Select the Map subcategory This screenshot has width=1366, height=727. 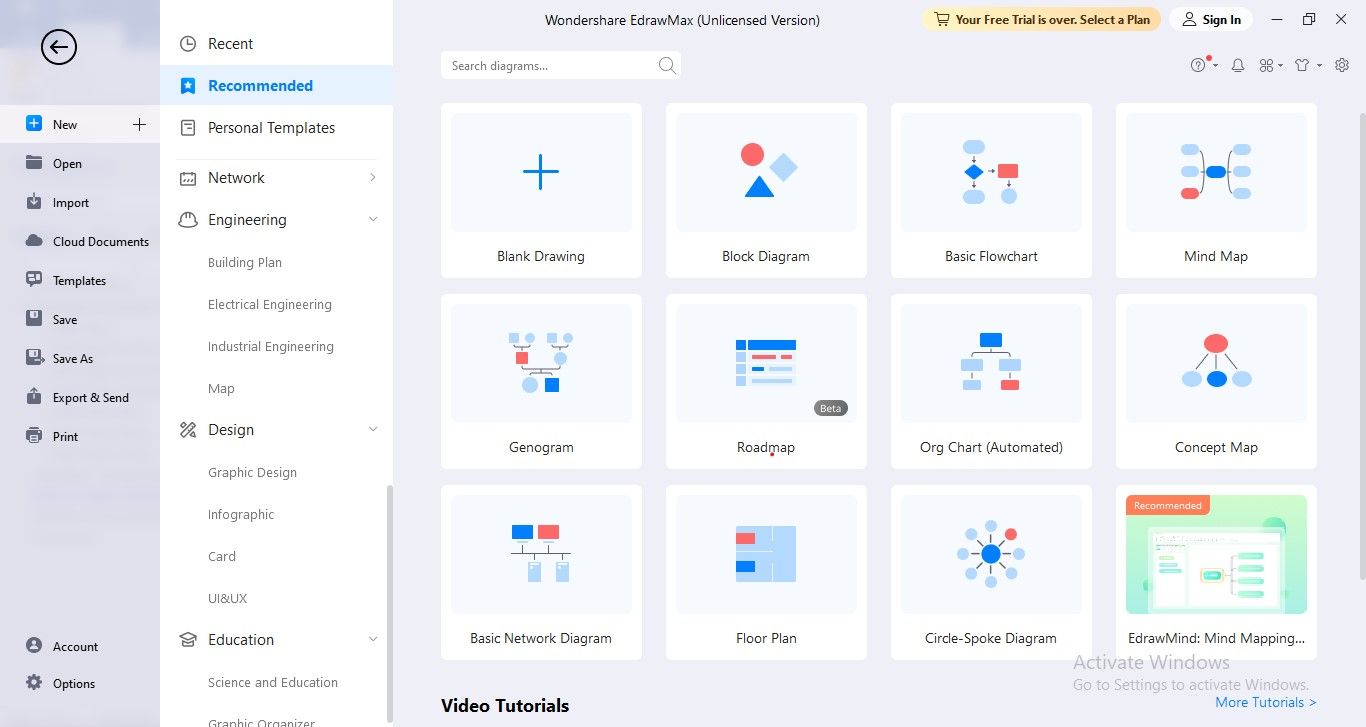pyautogui.click(x=221, y=389)
